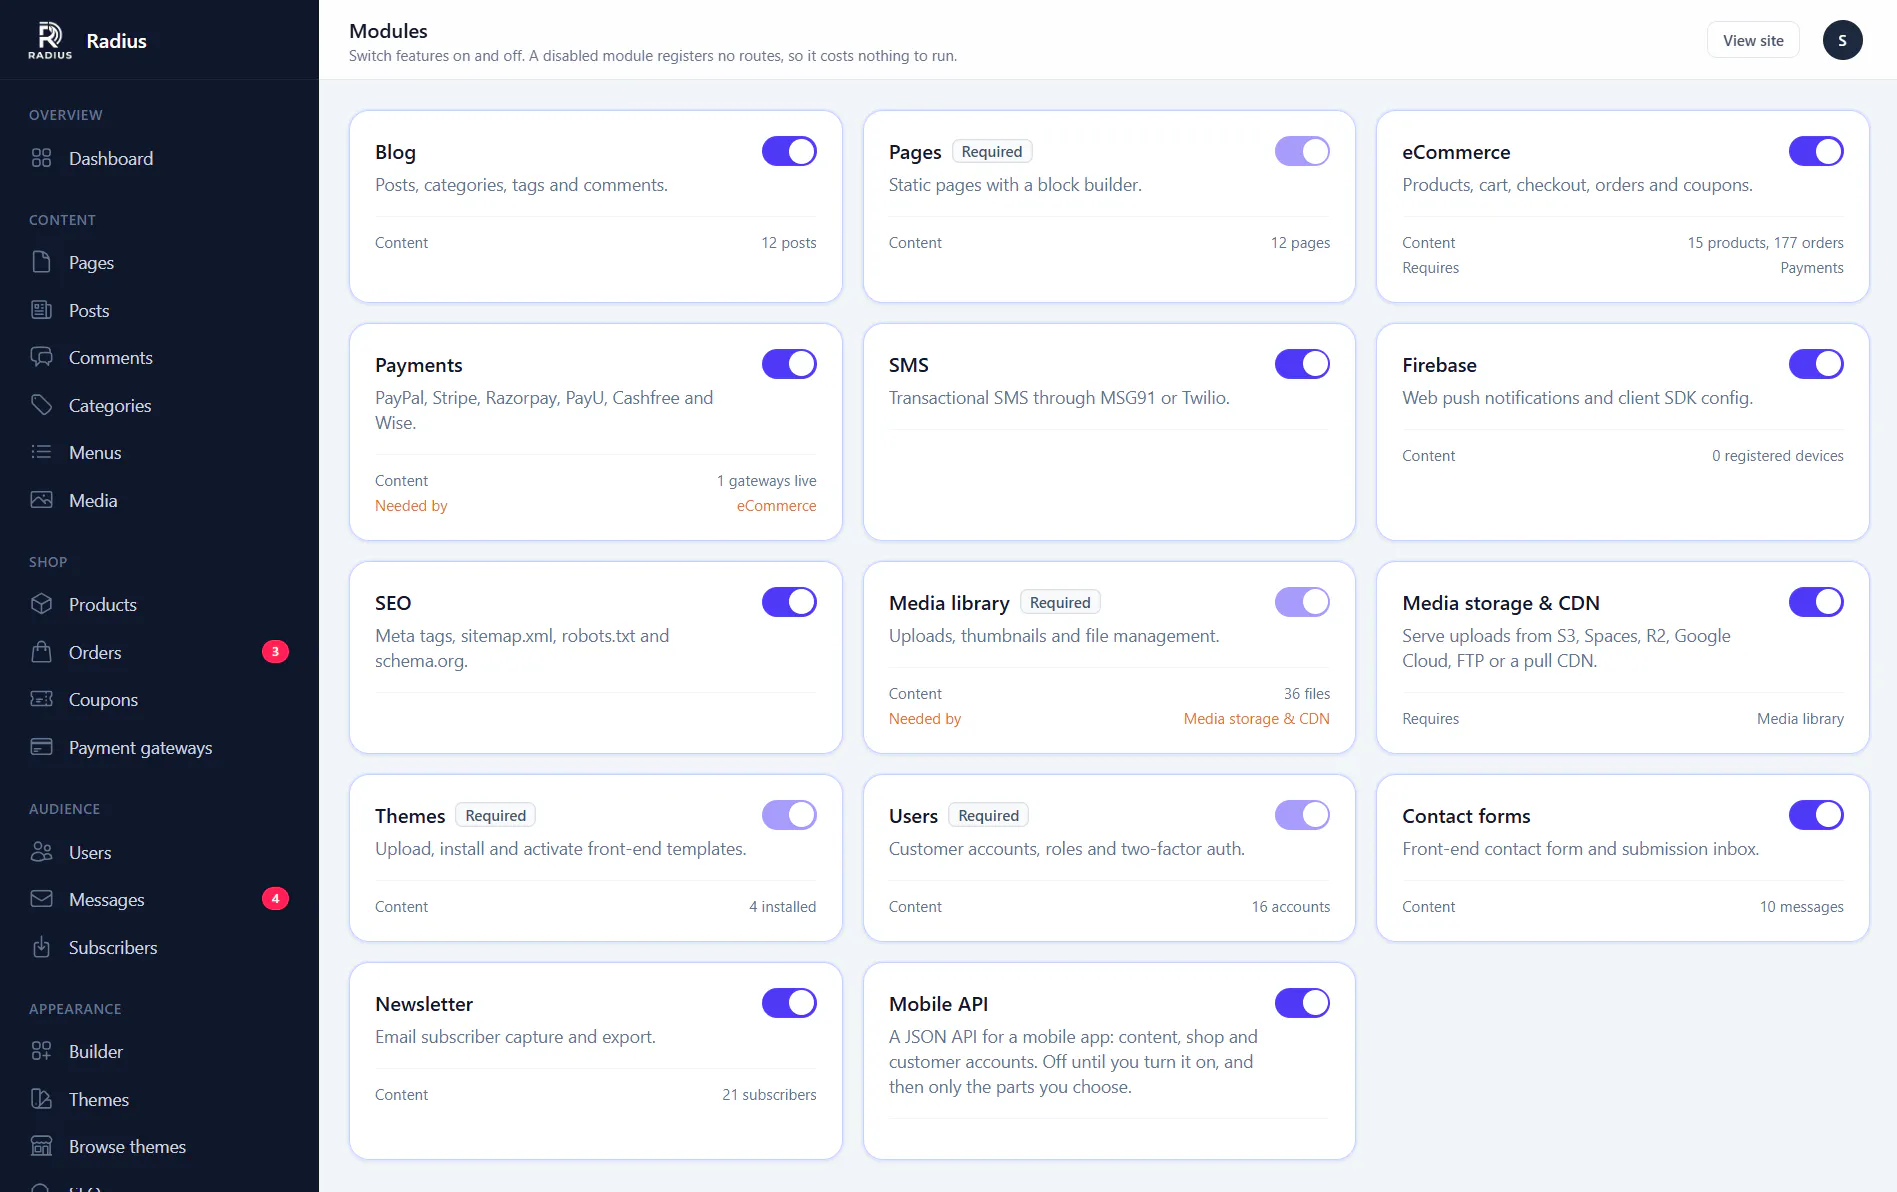Open the S user avatar menu
1897x1192 pixels.
point(1842,40)
